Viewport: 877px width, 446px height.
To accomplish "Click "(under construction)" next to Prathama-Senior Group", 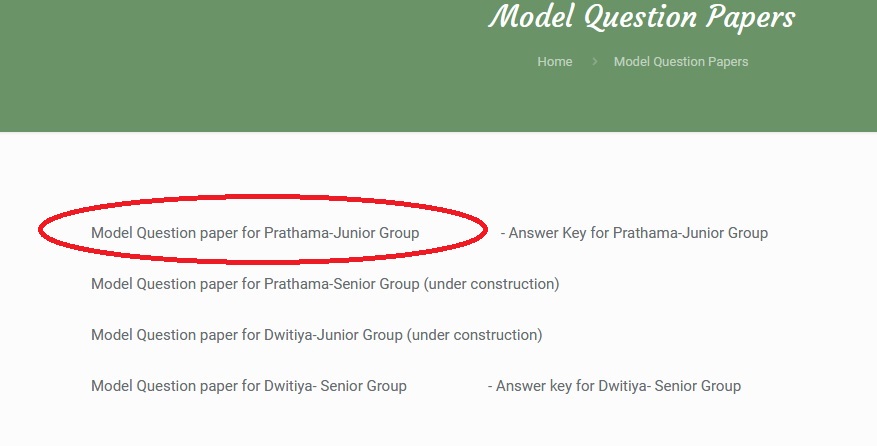I will tap(491, 284).
